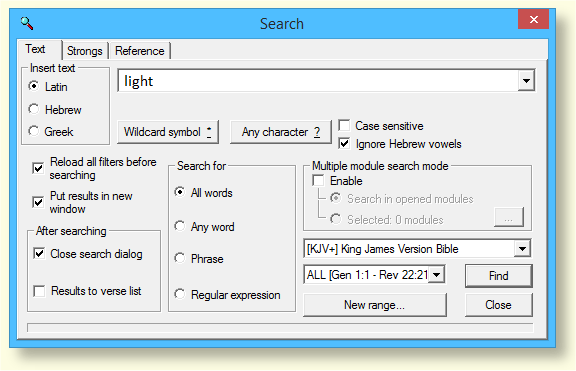Switch to the Strongs tab
The height and width of the screenshot is (371, 576).
pyautogui.click(x=85, y=51)
